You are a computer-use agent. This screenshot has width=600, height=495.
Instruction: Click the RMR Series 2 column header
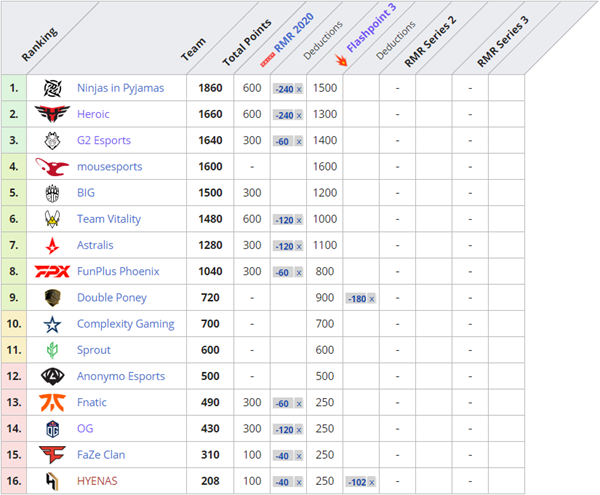[x=430, y=42]
